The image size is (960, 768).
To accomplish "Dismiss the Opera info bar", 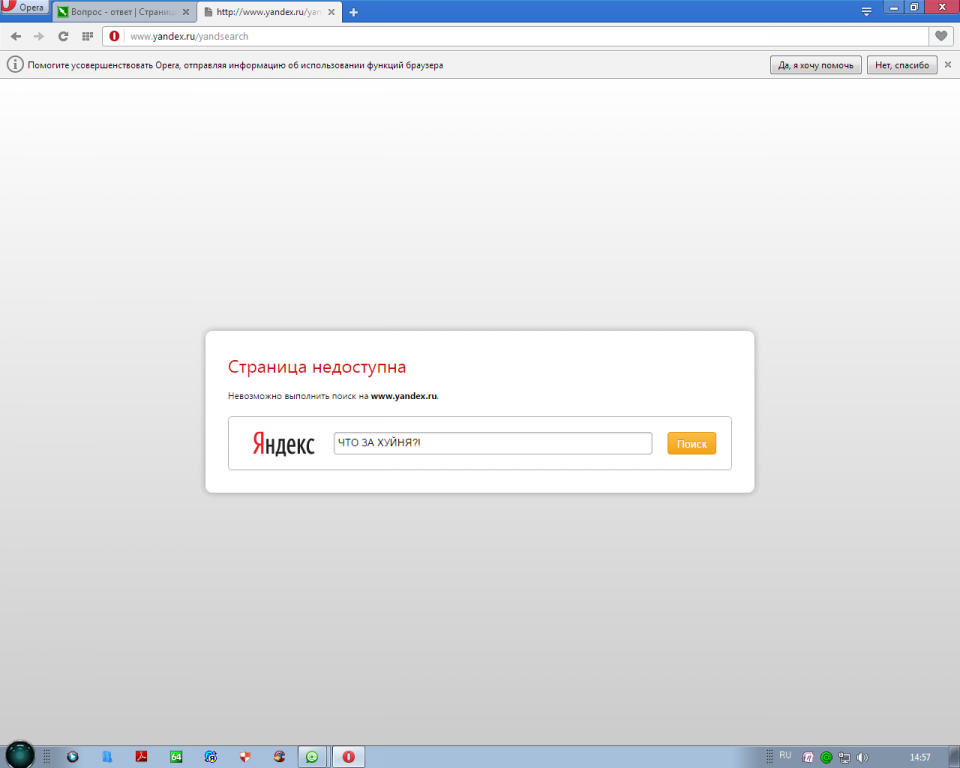I will (x=948, y=64).
